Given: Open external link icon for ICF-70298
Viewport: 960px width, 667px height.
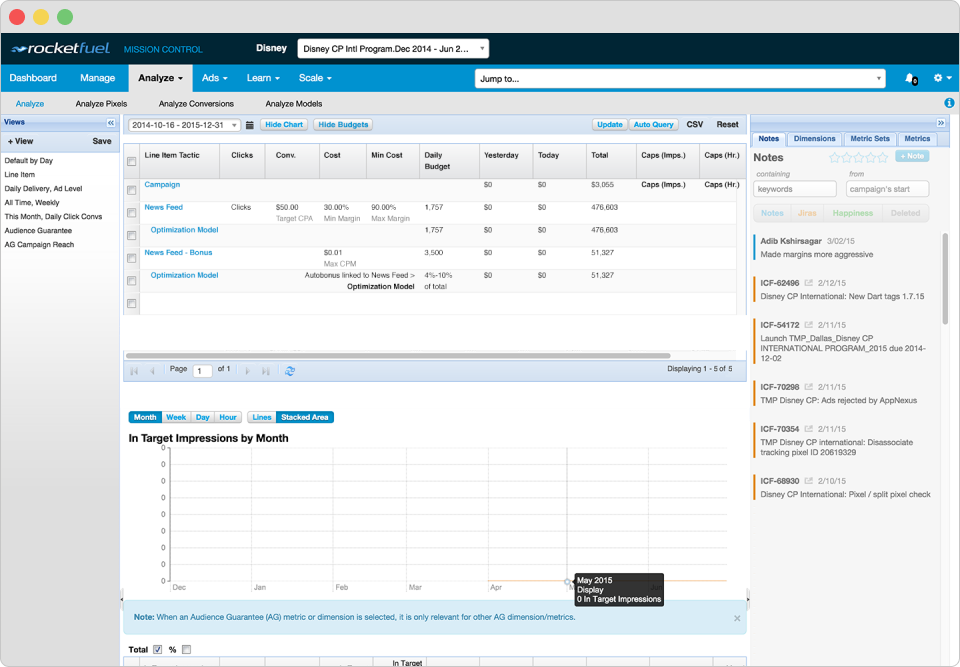Looking at the screenshot, I should [x=808, y=387].
